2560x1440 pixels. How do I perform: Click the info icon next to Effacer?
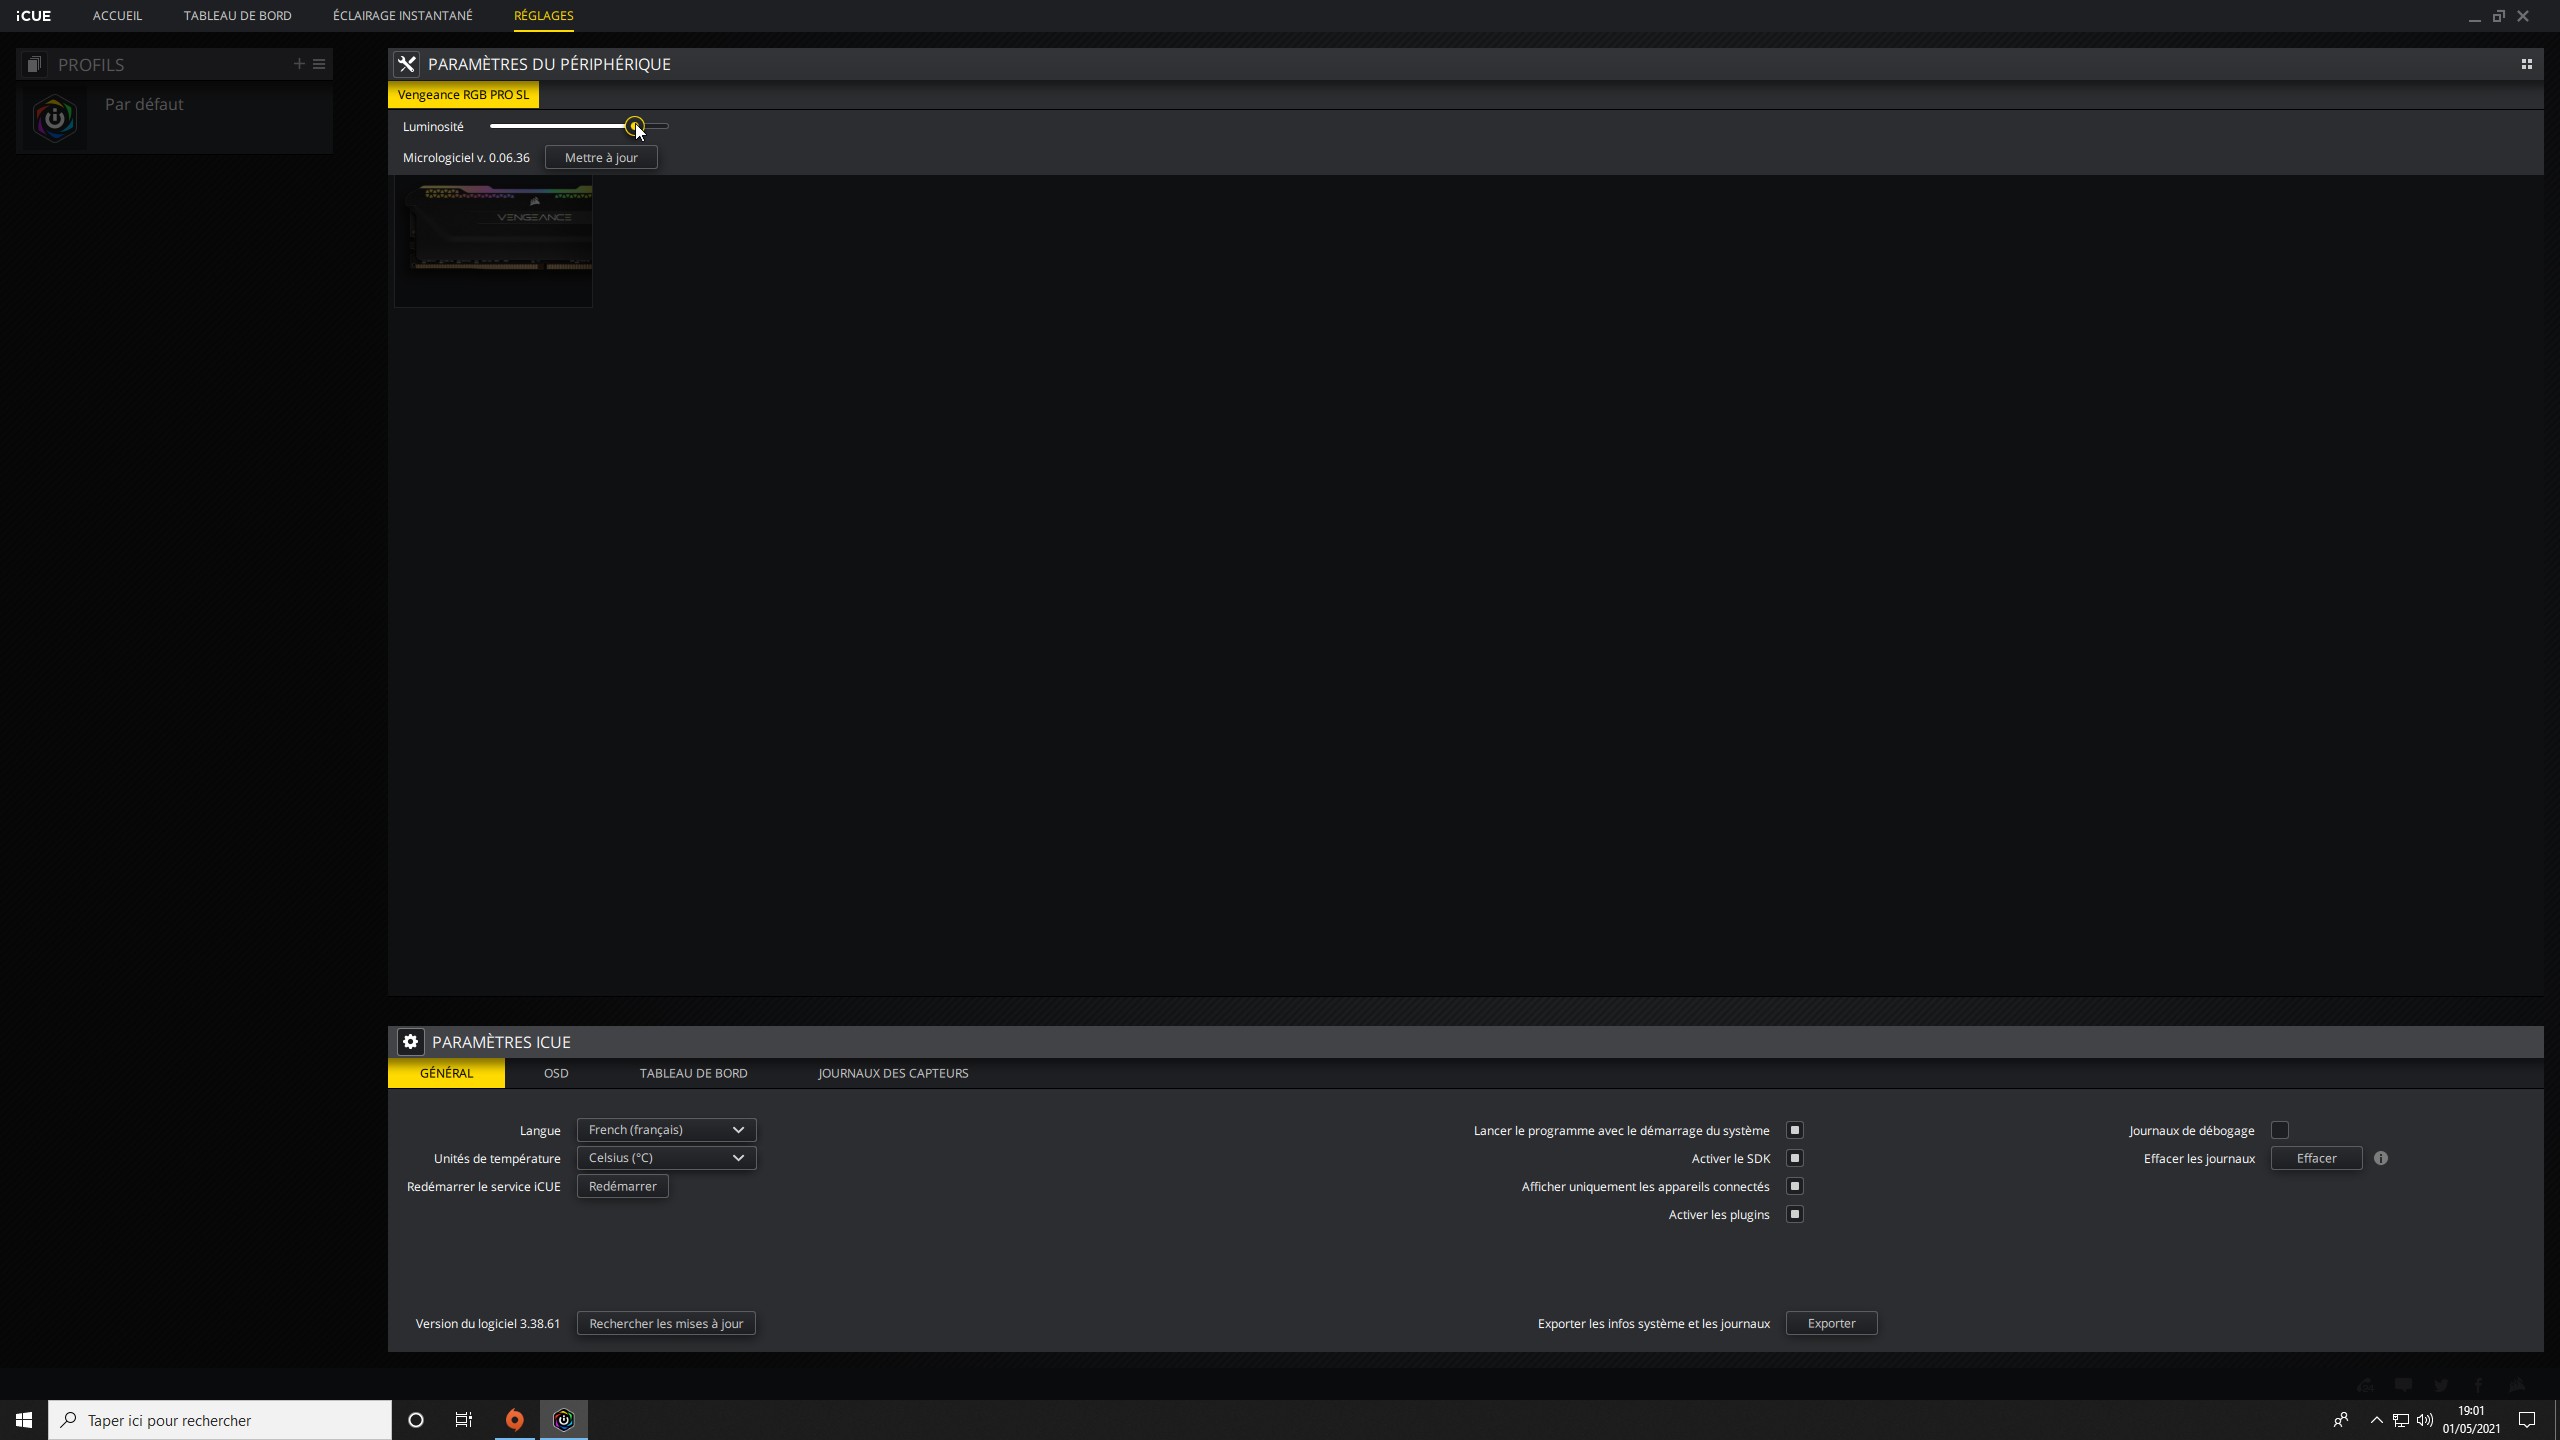(2381, 1158)
